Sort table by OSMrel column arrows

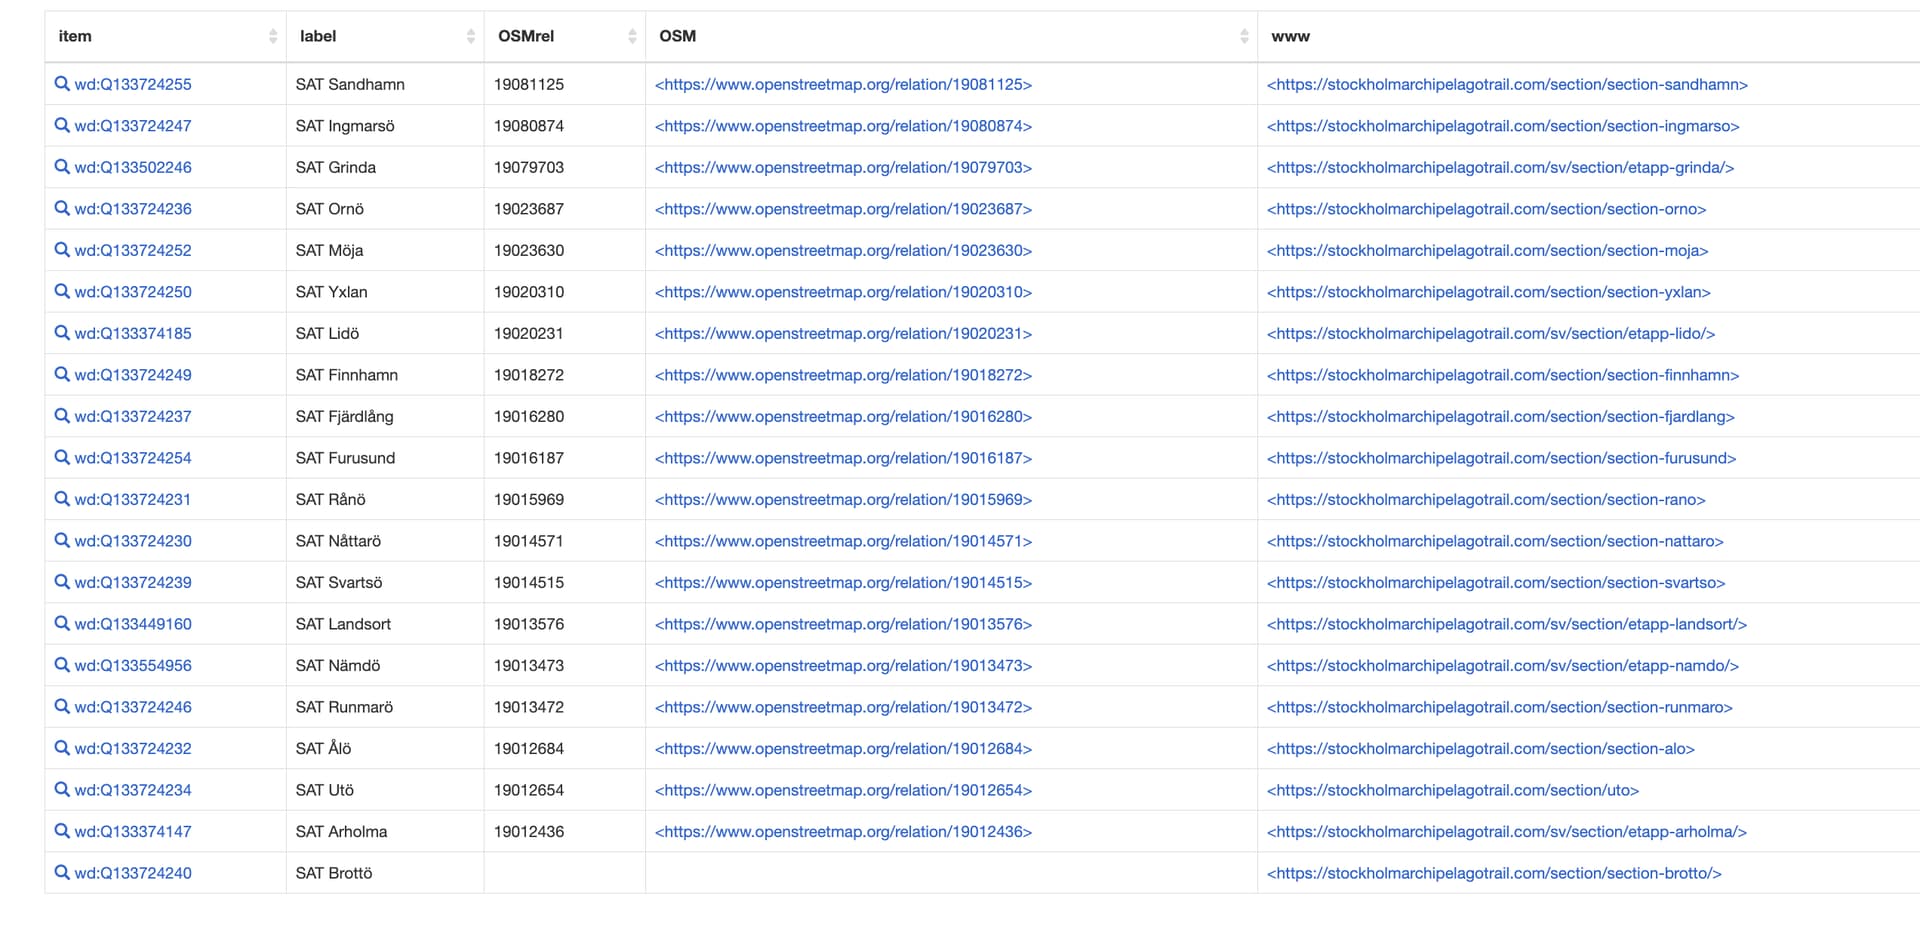pyautogui.click(x=632, y=36)
